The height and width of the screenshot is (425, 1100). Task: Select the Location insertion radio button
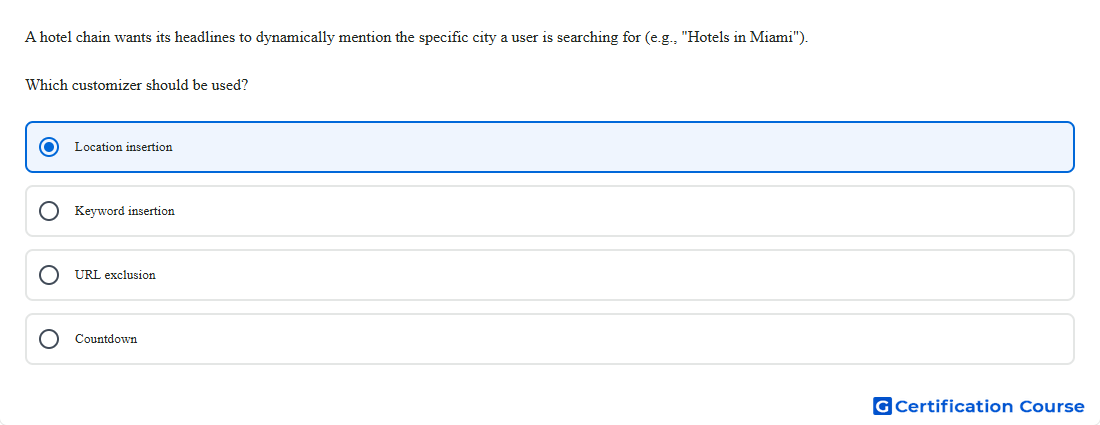(49, 147)
